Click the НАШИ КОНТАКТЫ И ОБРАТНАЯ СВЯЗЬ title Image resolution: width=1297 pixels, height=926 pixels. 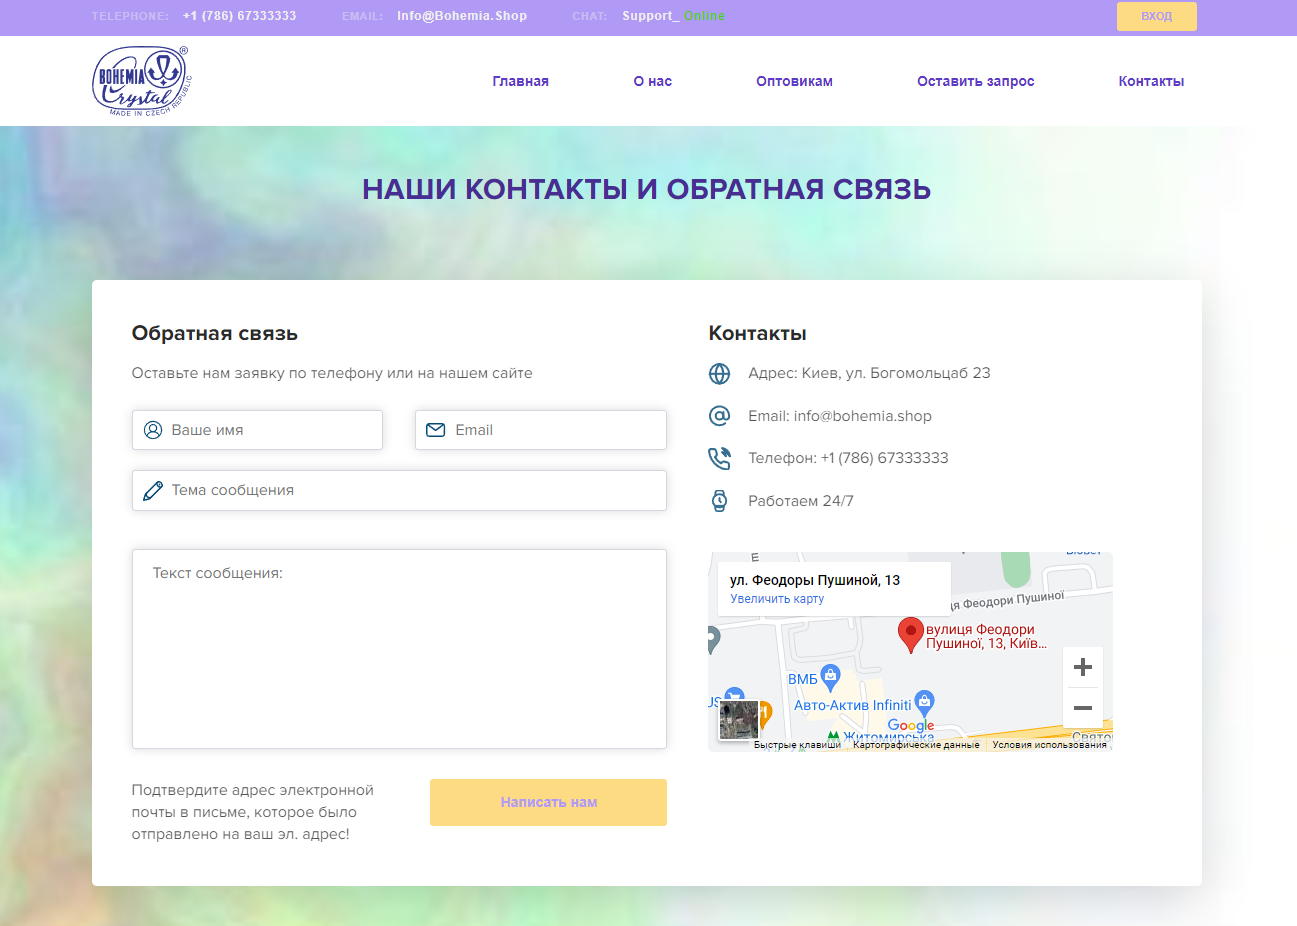(647, 189)
